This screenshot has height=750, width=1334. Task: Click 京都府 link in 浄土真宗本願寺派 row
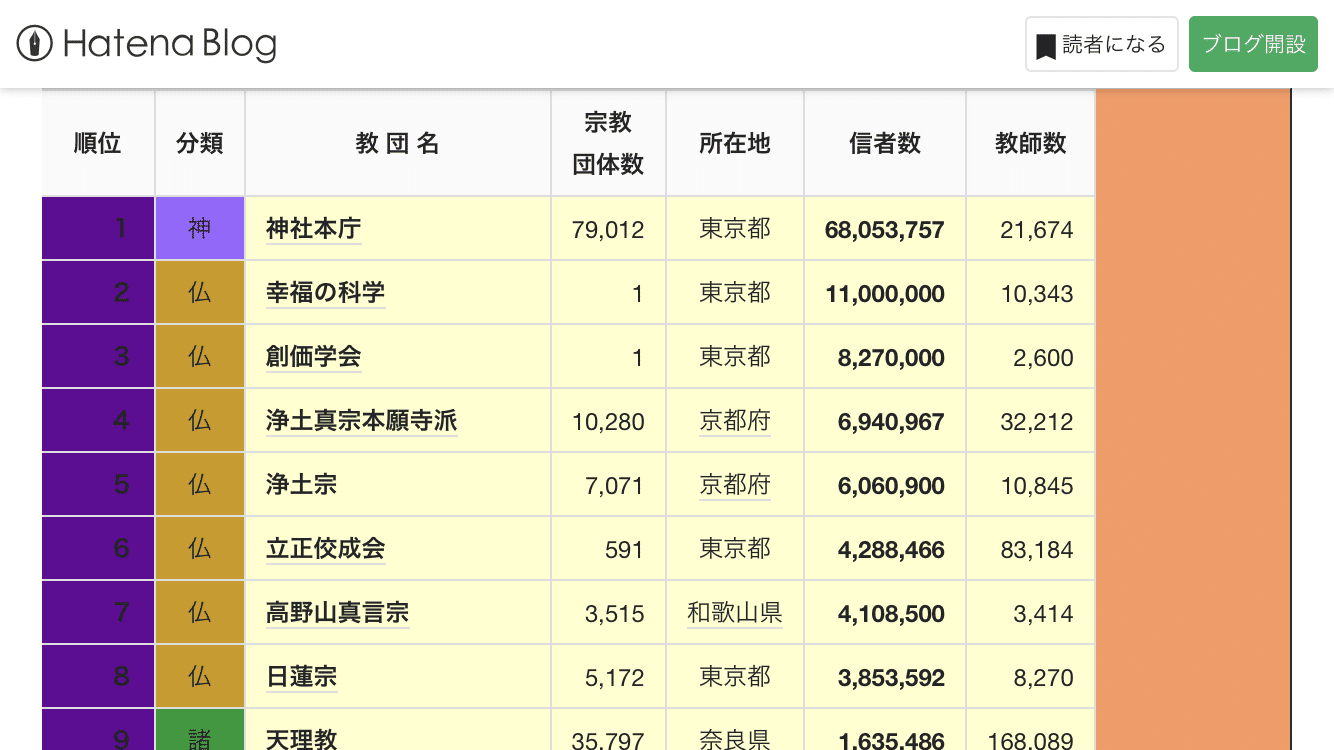click(735, 421)
